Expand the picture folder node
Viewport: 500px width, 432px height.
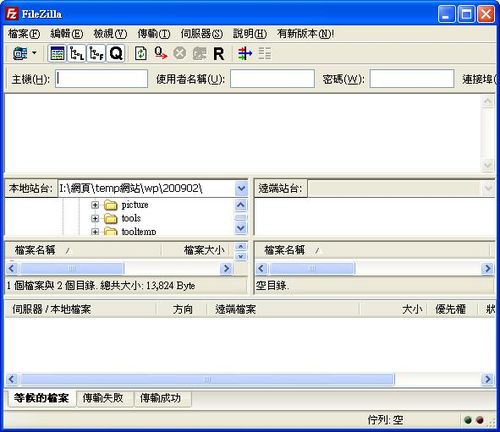coord(95,205)
